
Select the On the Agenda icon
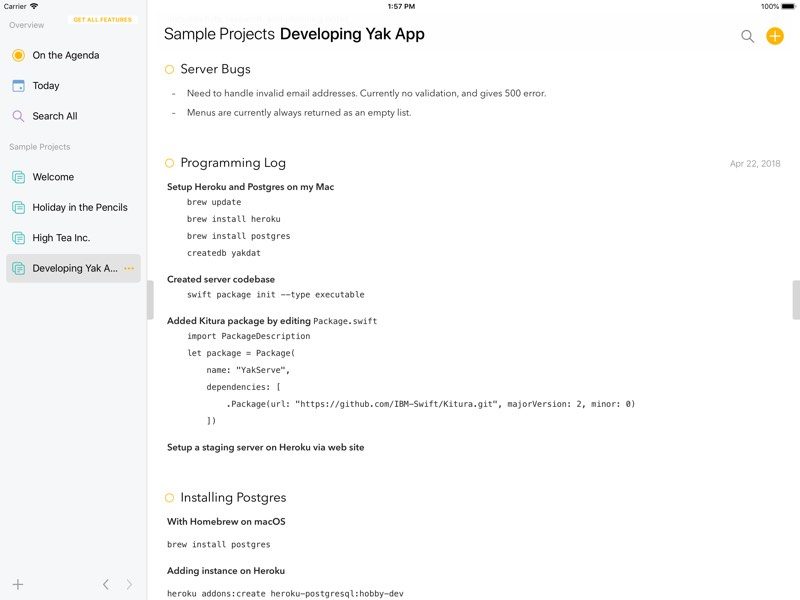coord(18,55)
